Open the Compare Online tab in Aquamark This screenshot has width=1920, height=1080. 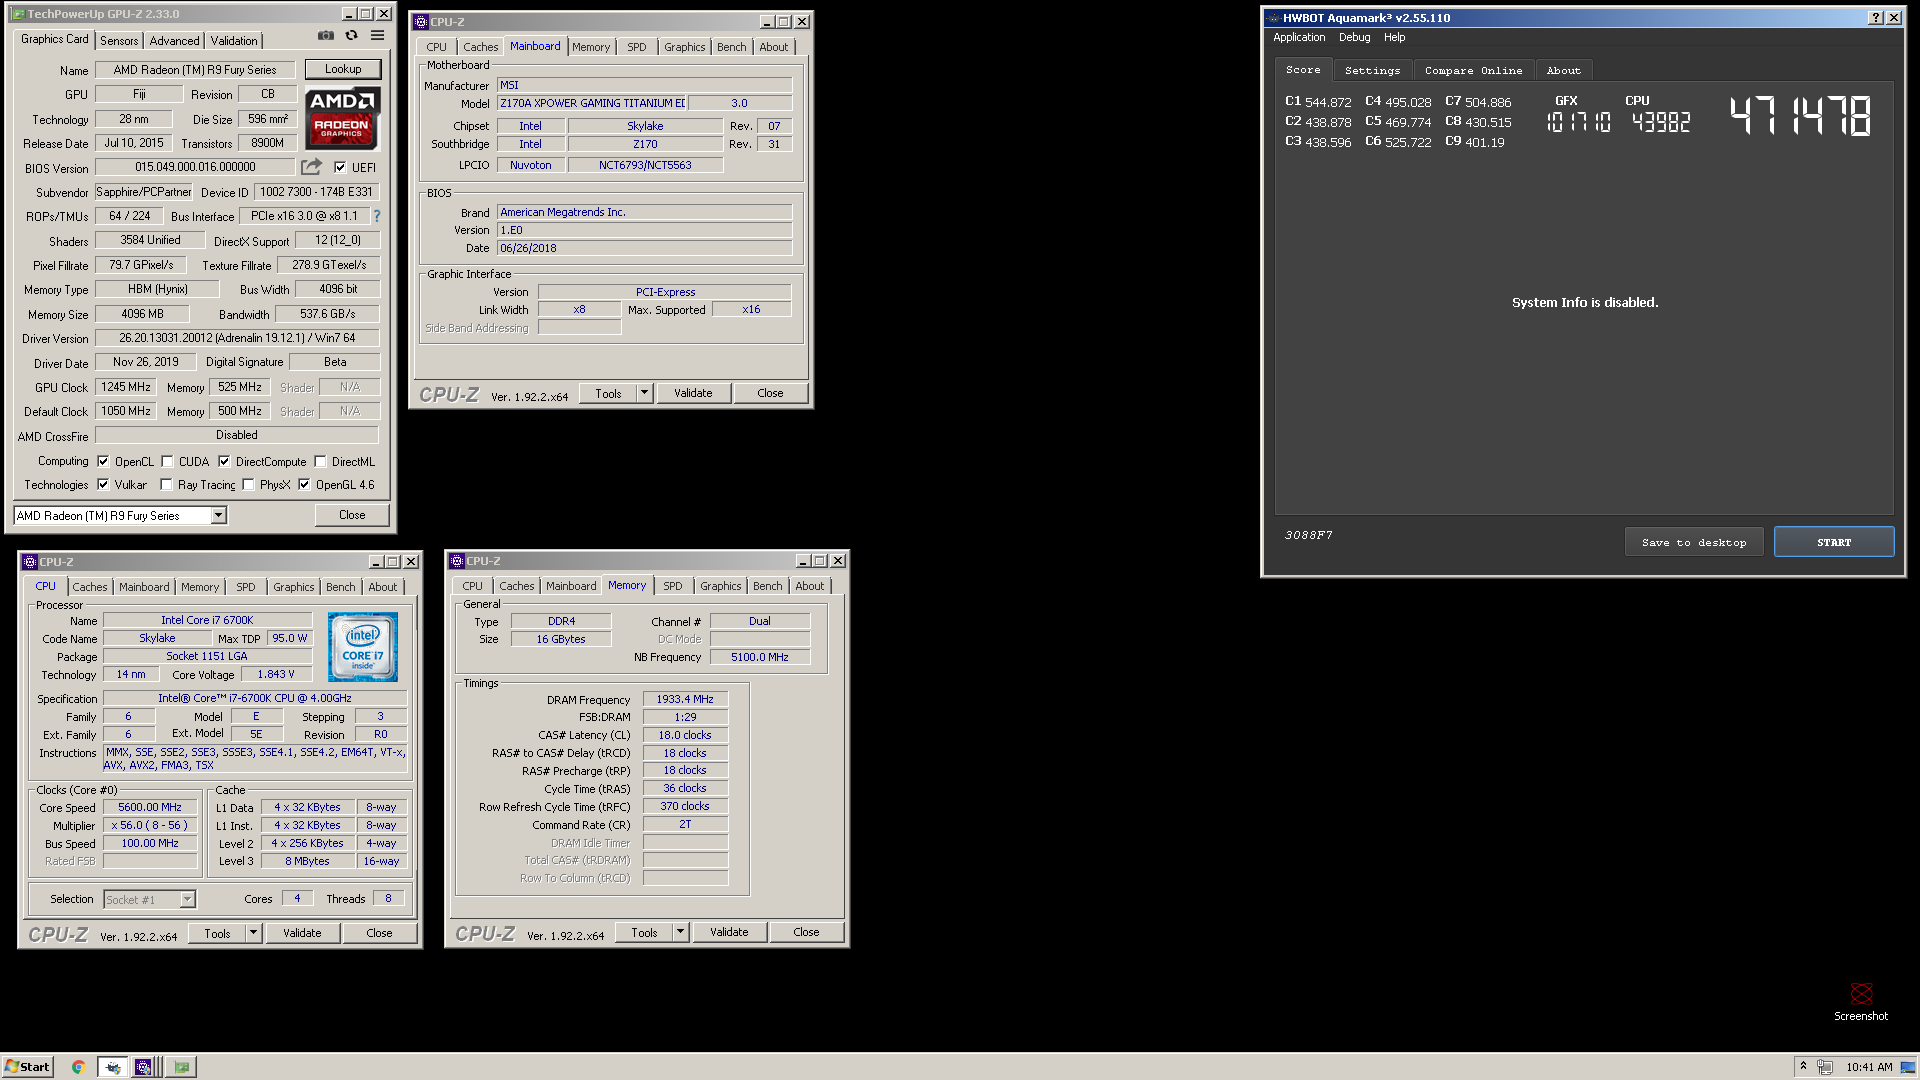[x=1473, y=71]
